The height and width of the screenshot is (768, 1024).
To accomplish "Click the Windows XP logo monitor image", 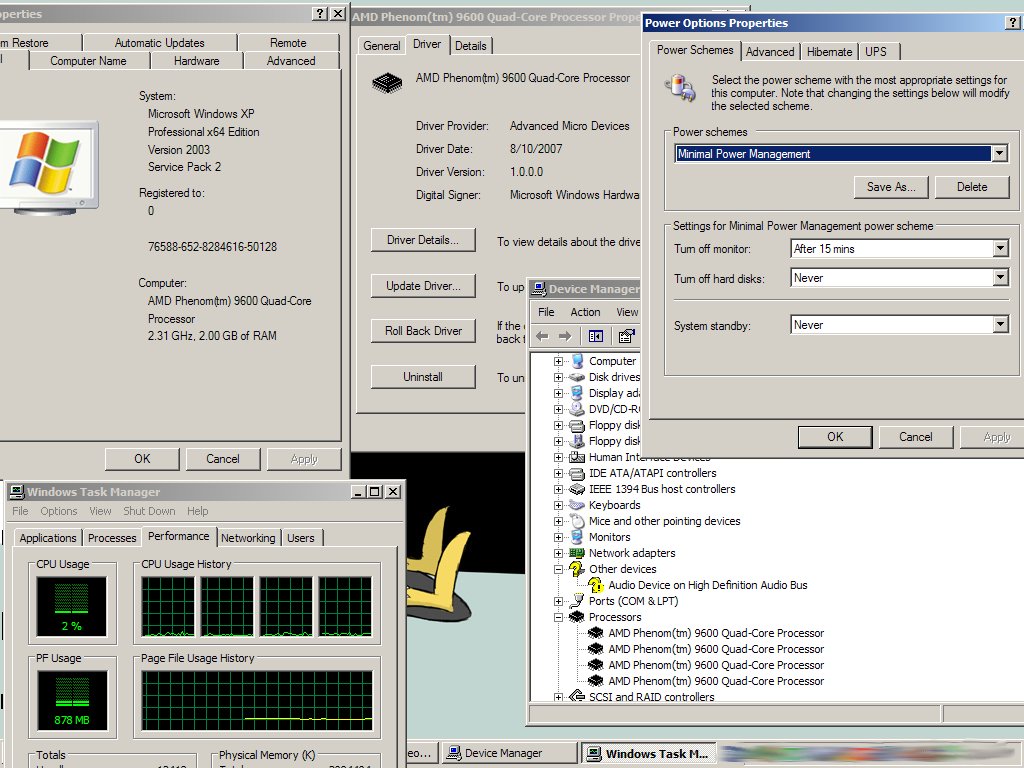I will (x=48, y=167).
